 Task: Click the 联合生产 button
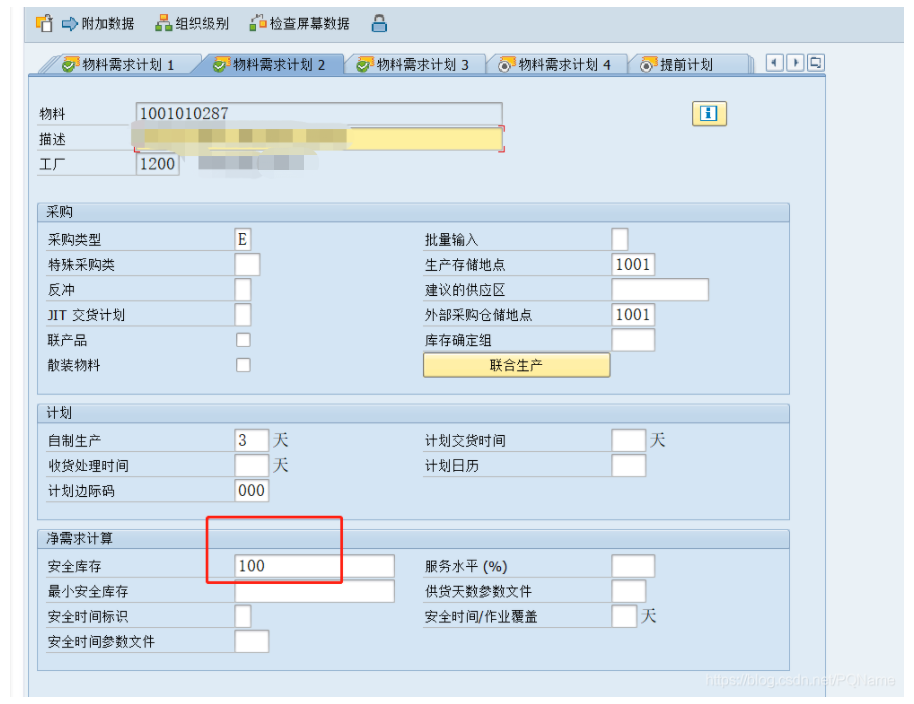coord(516,364)
